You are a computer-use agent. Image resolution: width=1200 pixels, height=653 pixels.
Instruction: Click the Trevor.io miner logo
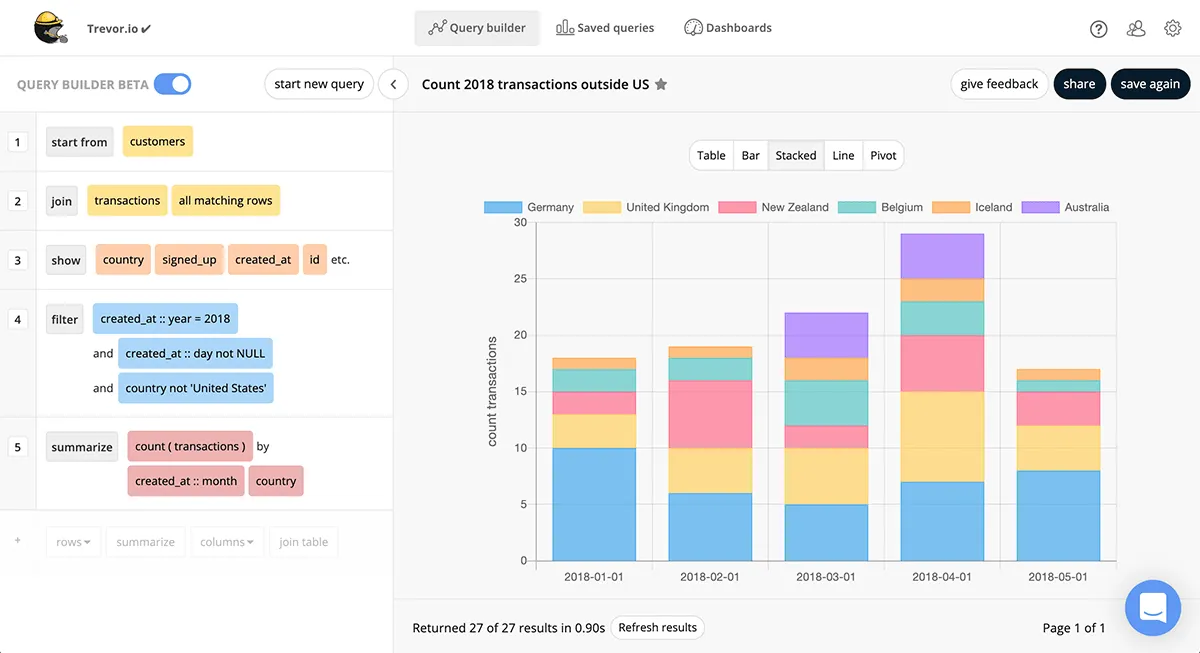tap(51, 28)
